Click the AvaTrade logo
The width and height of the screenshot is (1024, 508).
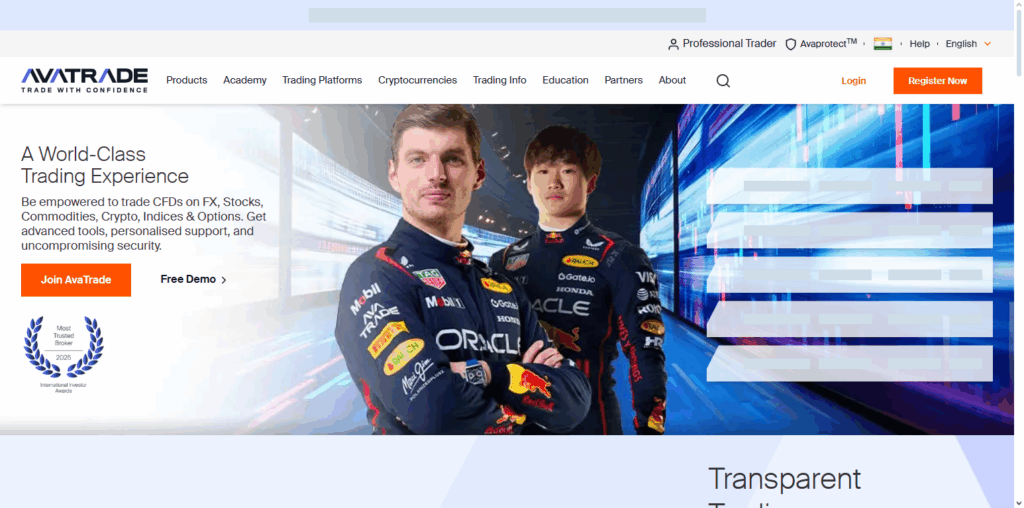(85, 80)
